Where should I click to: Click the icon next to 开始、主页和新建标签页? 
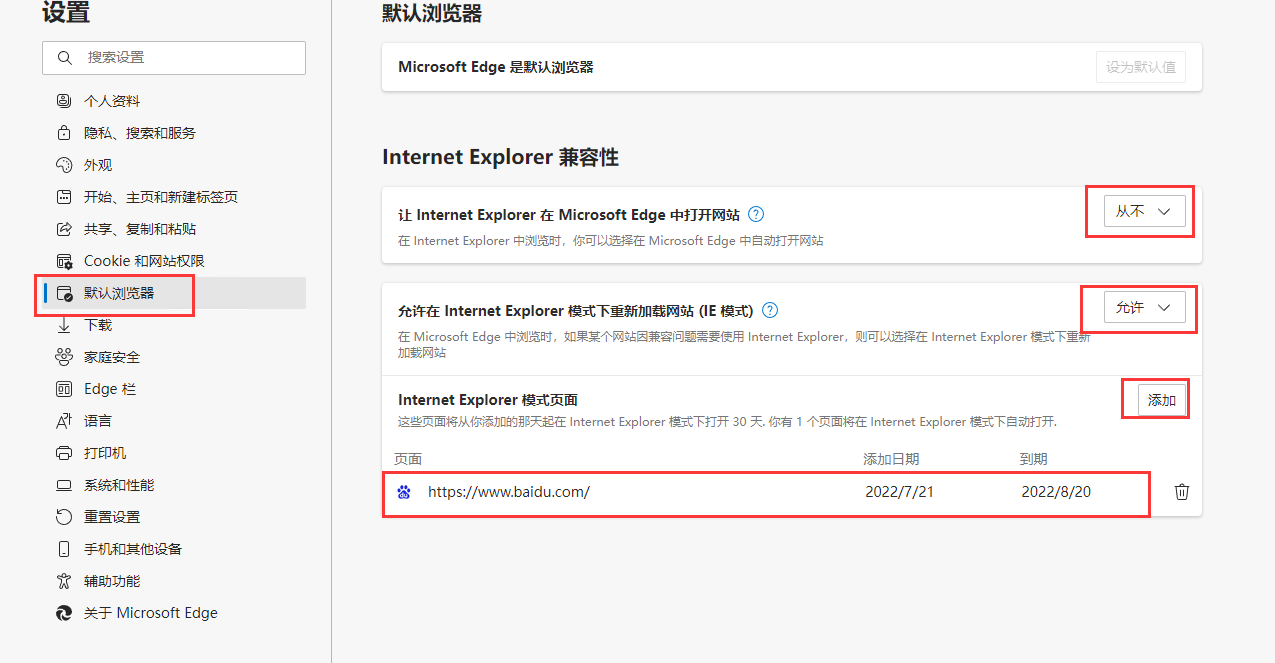pyautogui.click(x=64, y=197)
